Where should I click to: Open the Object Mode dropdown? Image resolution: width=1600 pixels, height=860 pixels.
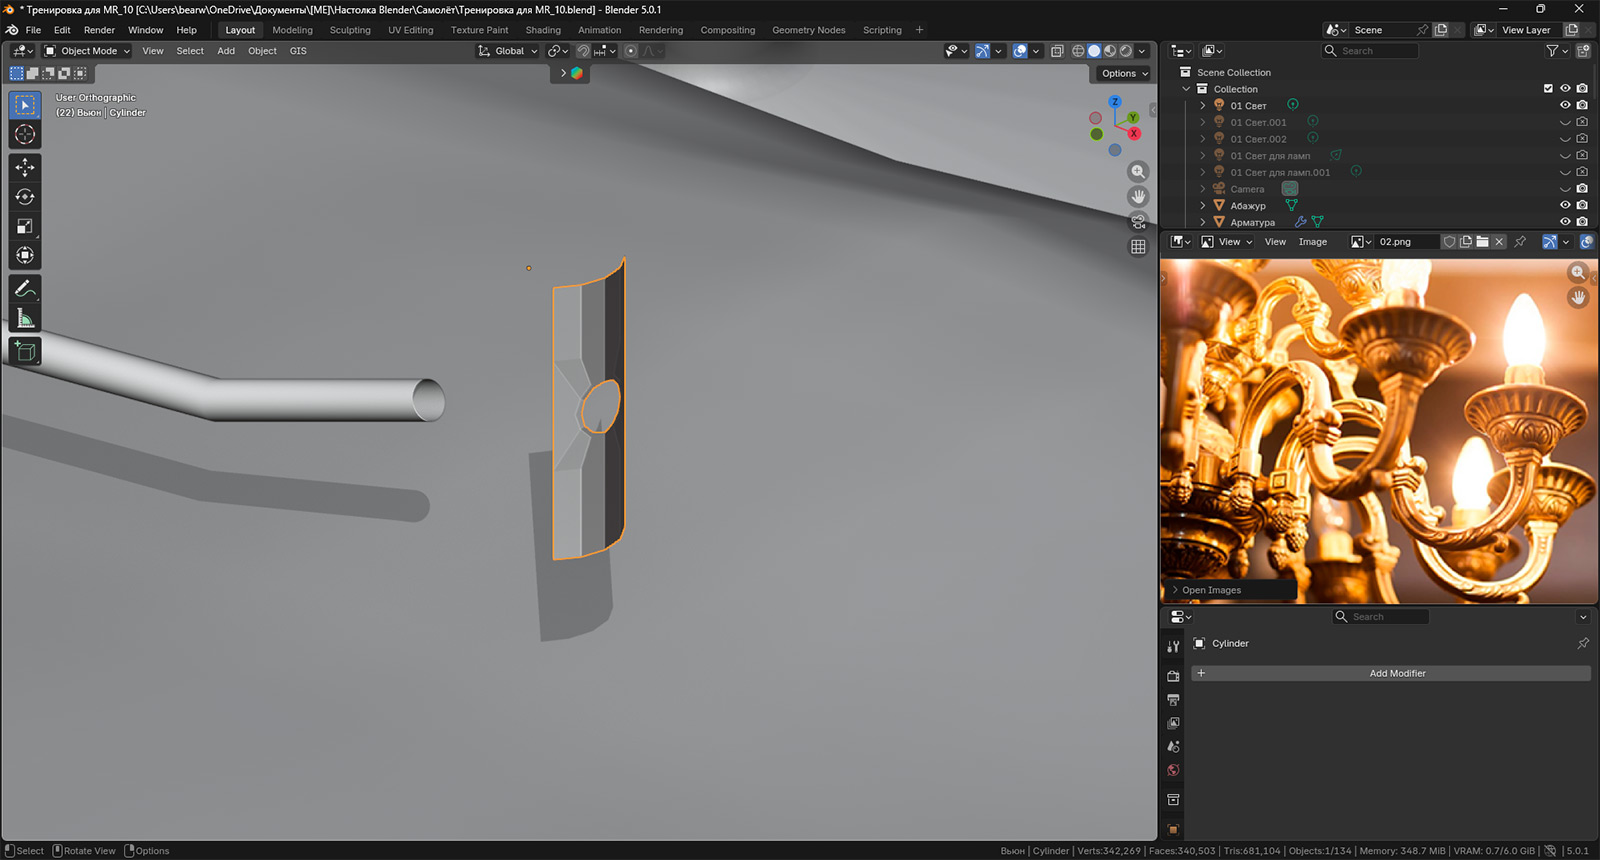pos(88,51)
